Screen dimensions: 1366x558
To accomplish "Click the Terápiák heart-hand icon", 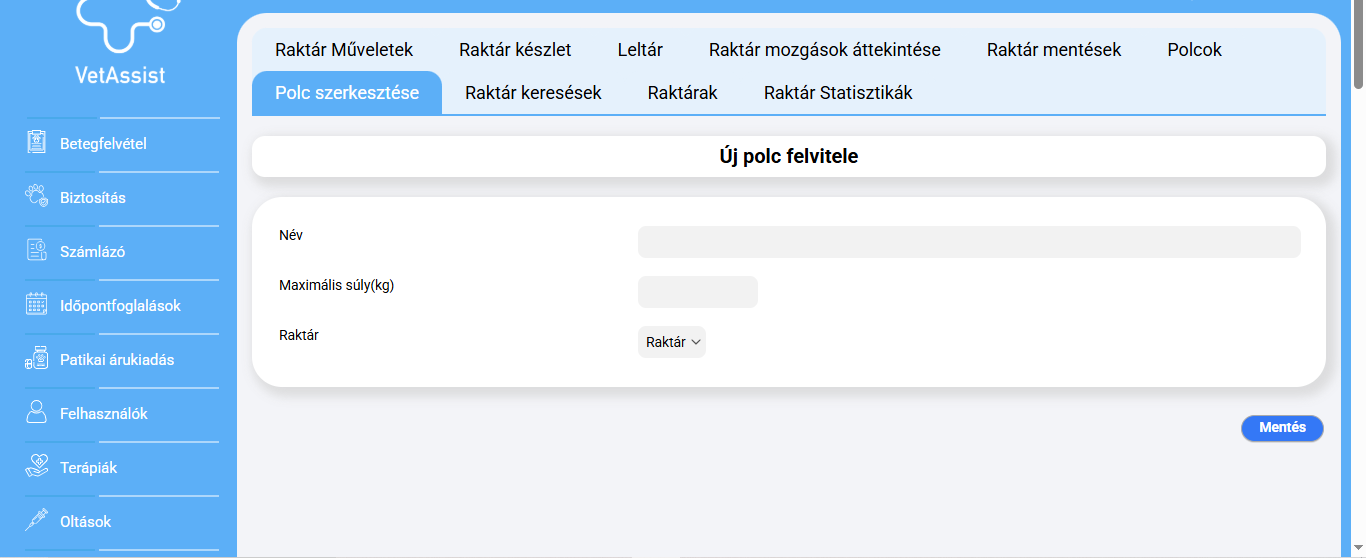I will click(37, 467).
